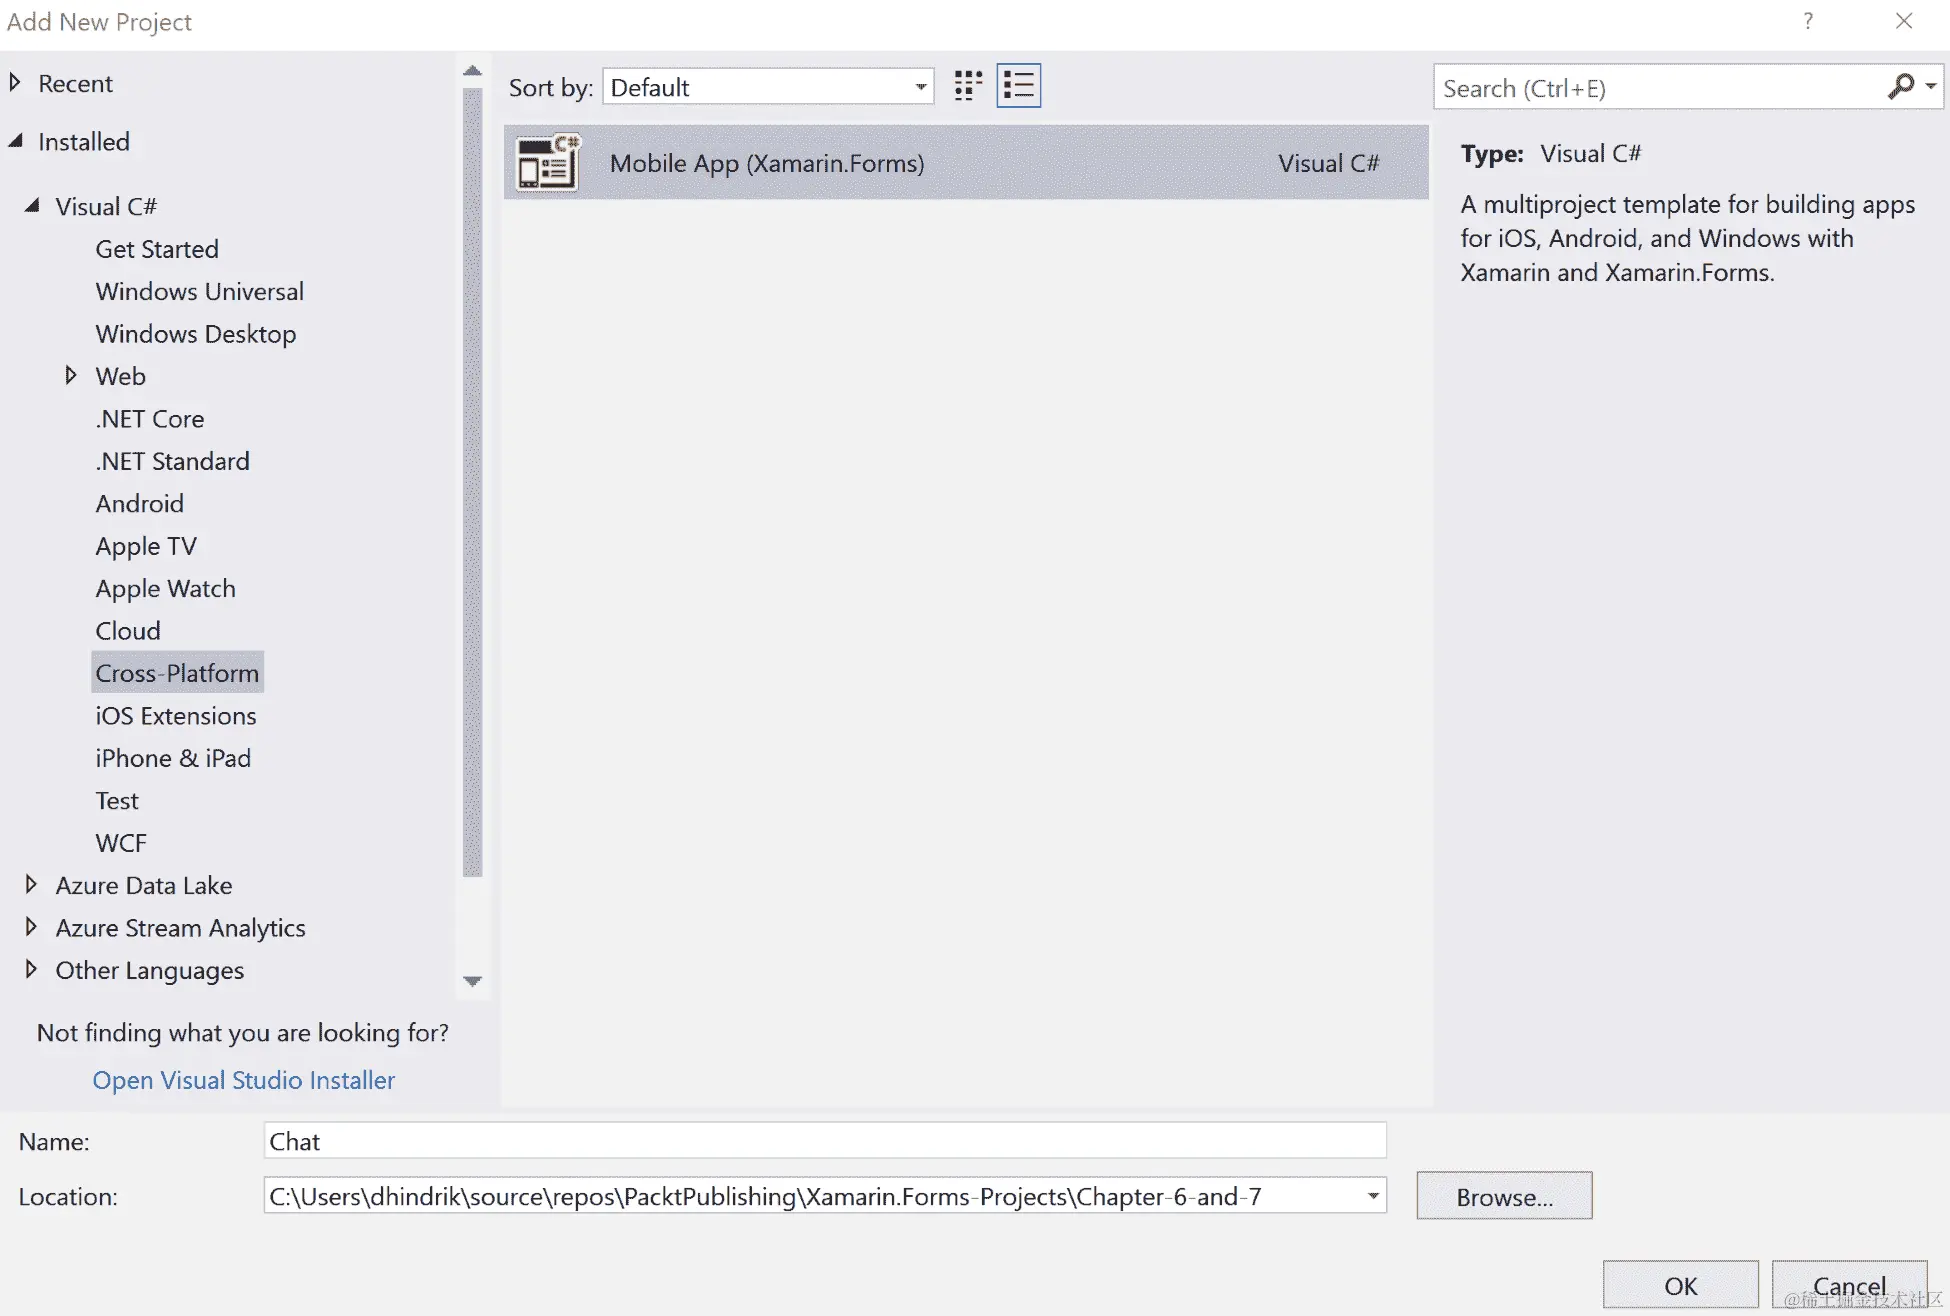Viewport: 1950px width, 1316px height.
Task: Select the Visual C# label
Action: [x=106, y=206]
